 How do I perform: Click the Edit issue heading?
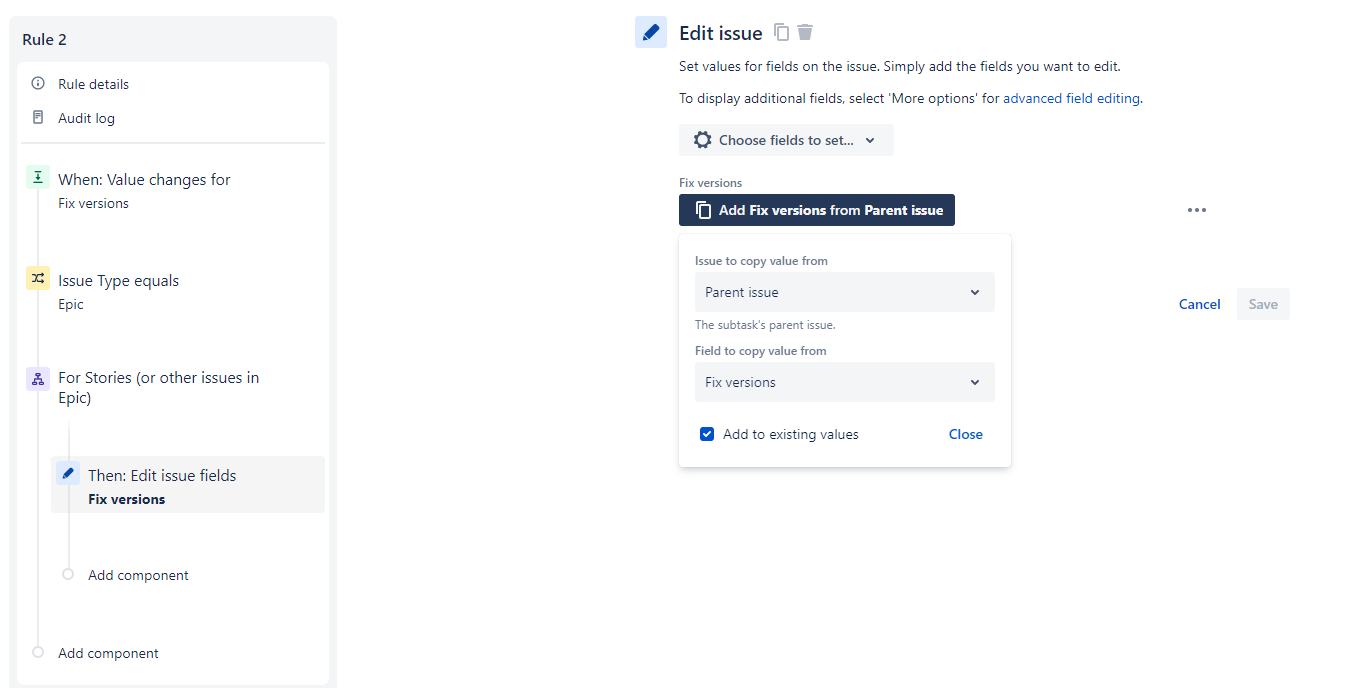tap(720, 33)
